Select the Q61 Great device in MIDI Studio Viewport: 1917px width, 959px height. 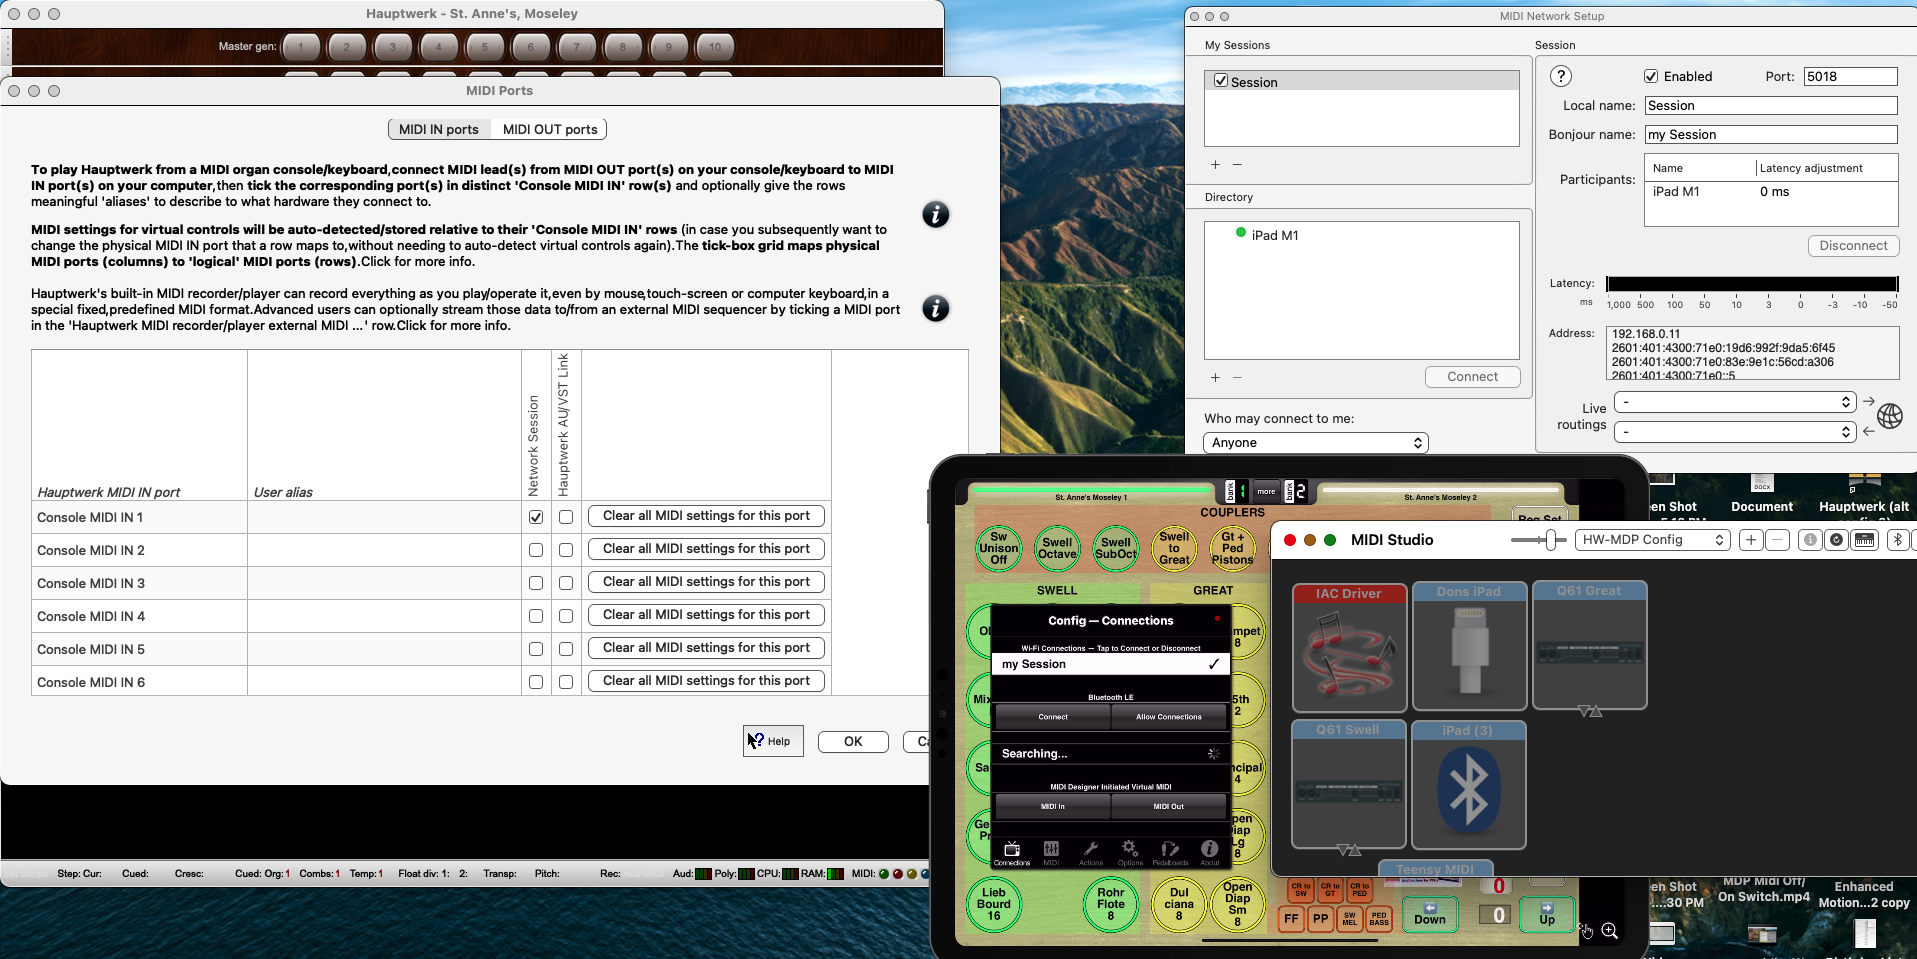pos(1589,644)
